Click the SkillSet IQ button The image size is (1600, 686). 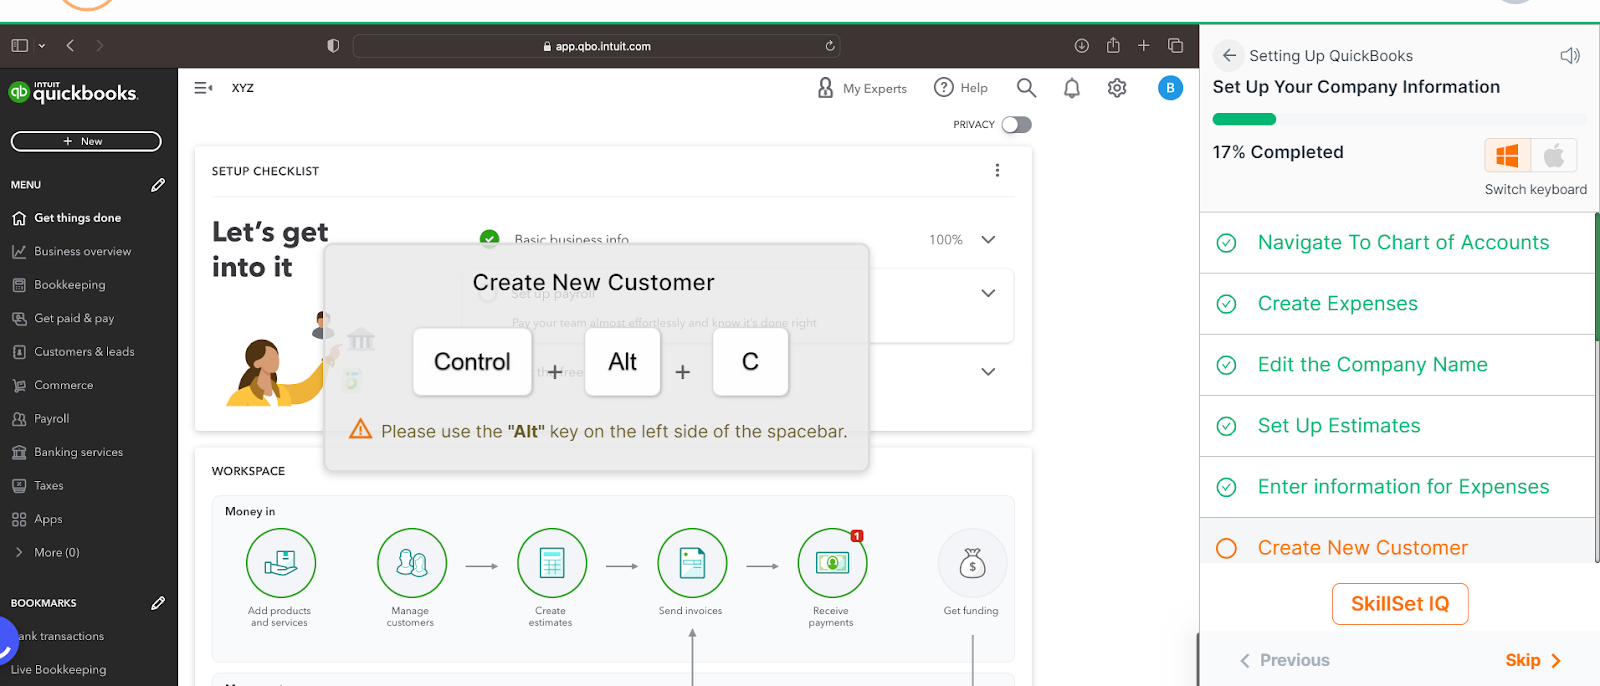[x=1400, y=604]
